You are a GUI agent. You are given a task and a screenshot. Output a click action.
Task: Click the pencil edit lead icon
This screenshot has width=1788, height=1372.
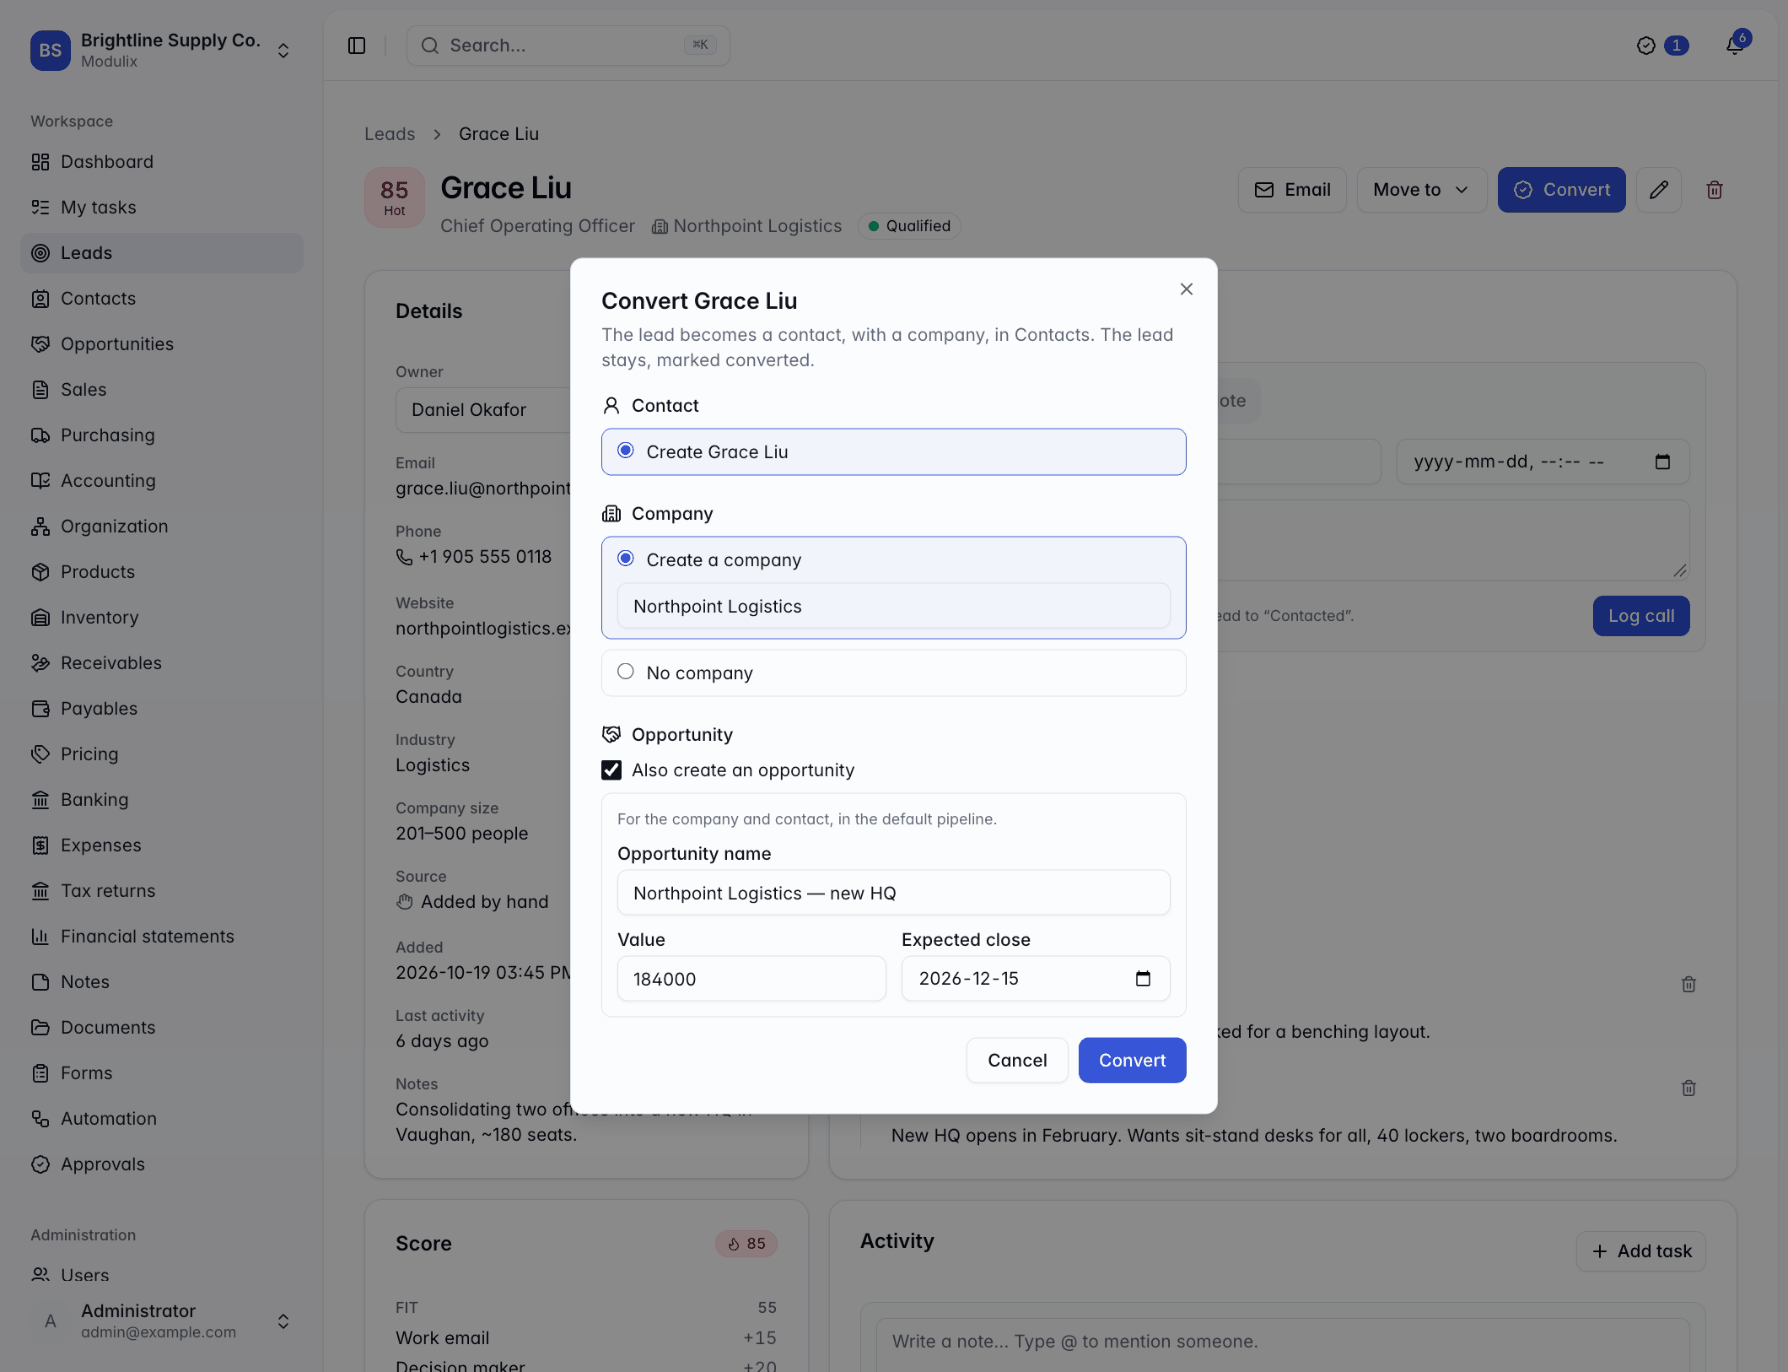1659,190
